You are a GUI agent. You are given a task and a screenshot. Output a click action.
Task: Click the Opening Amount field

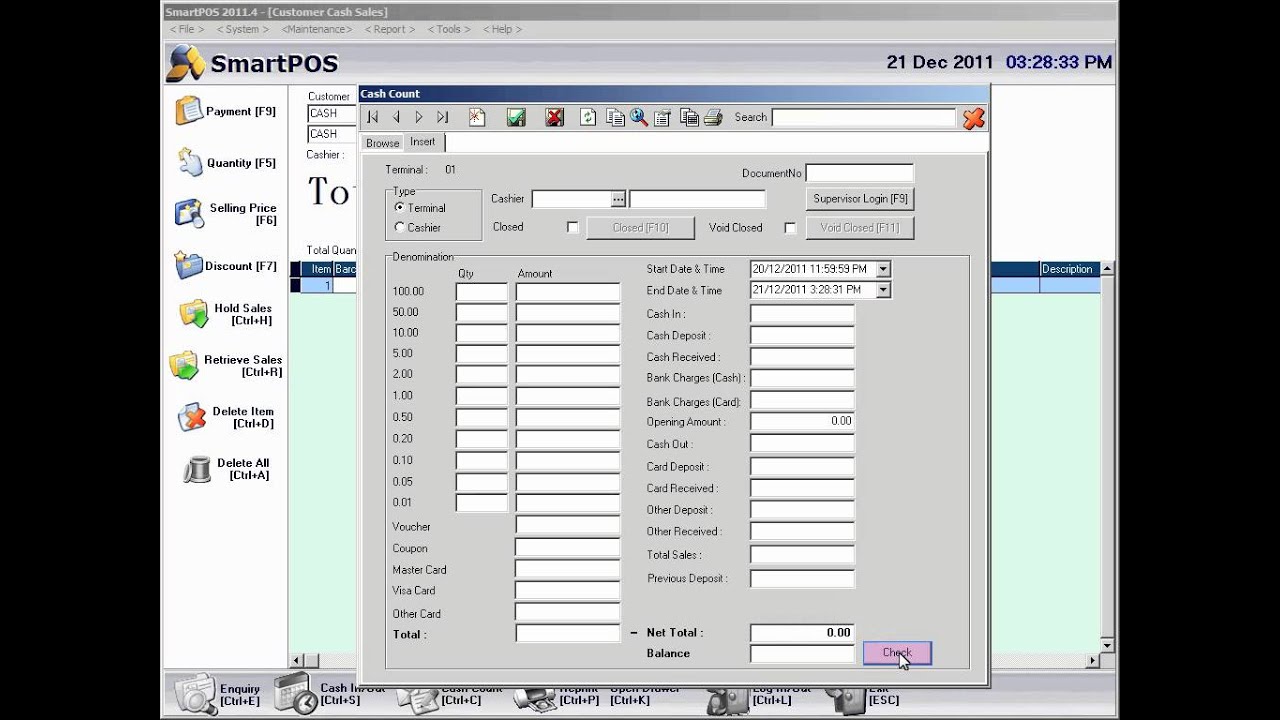[802, 422]
